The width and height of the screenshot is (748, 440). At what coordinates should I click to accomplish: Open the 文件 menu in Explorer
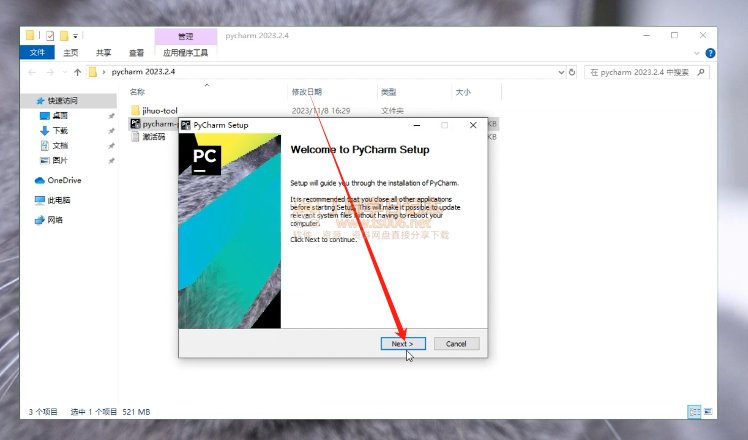click(37, 52)
